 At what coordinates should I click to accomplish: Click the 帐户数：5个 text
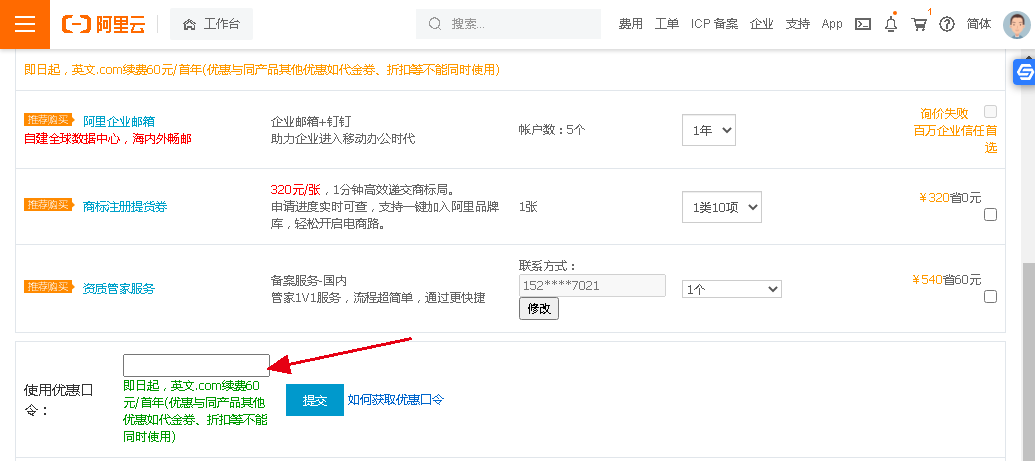pos(552,130)
